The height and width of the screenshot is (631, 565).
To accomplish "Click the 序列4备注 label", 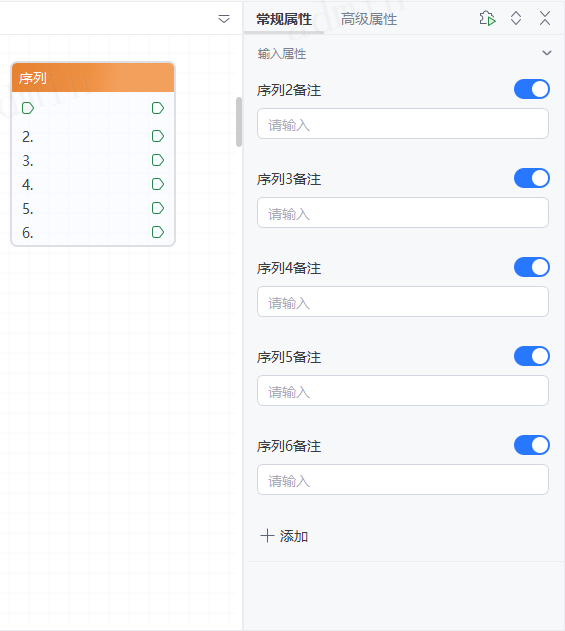I will (289, 268).
